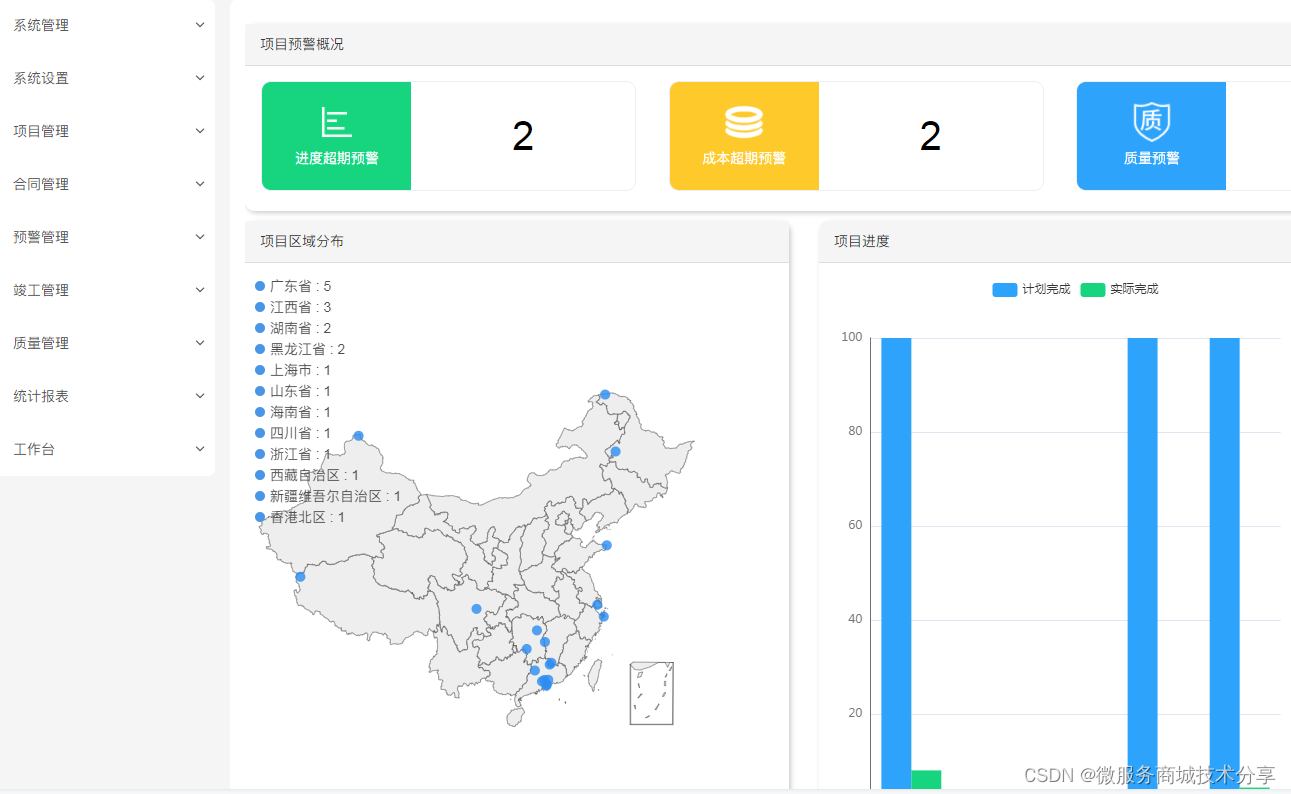The height and width of the screenshot is (794, 1291).
Task: Toggle the 实际完成 green legend swatch
Action: 1093,290
